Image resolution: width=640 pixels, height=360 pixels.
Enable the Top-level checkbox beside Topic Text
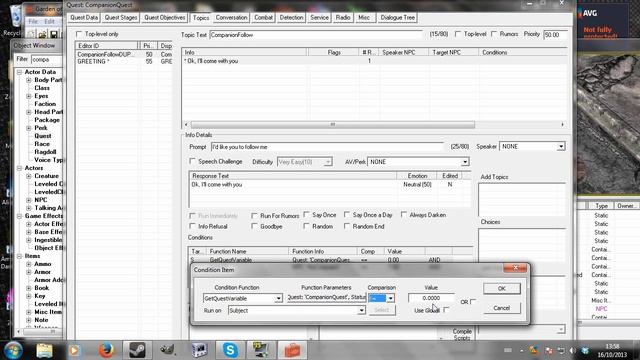(458, 34)
